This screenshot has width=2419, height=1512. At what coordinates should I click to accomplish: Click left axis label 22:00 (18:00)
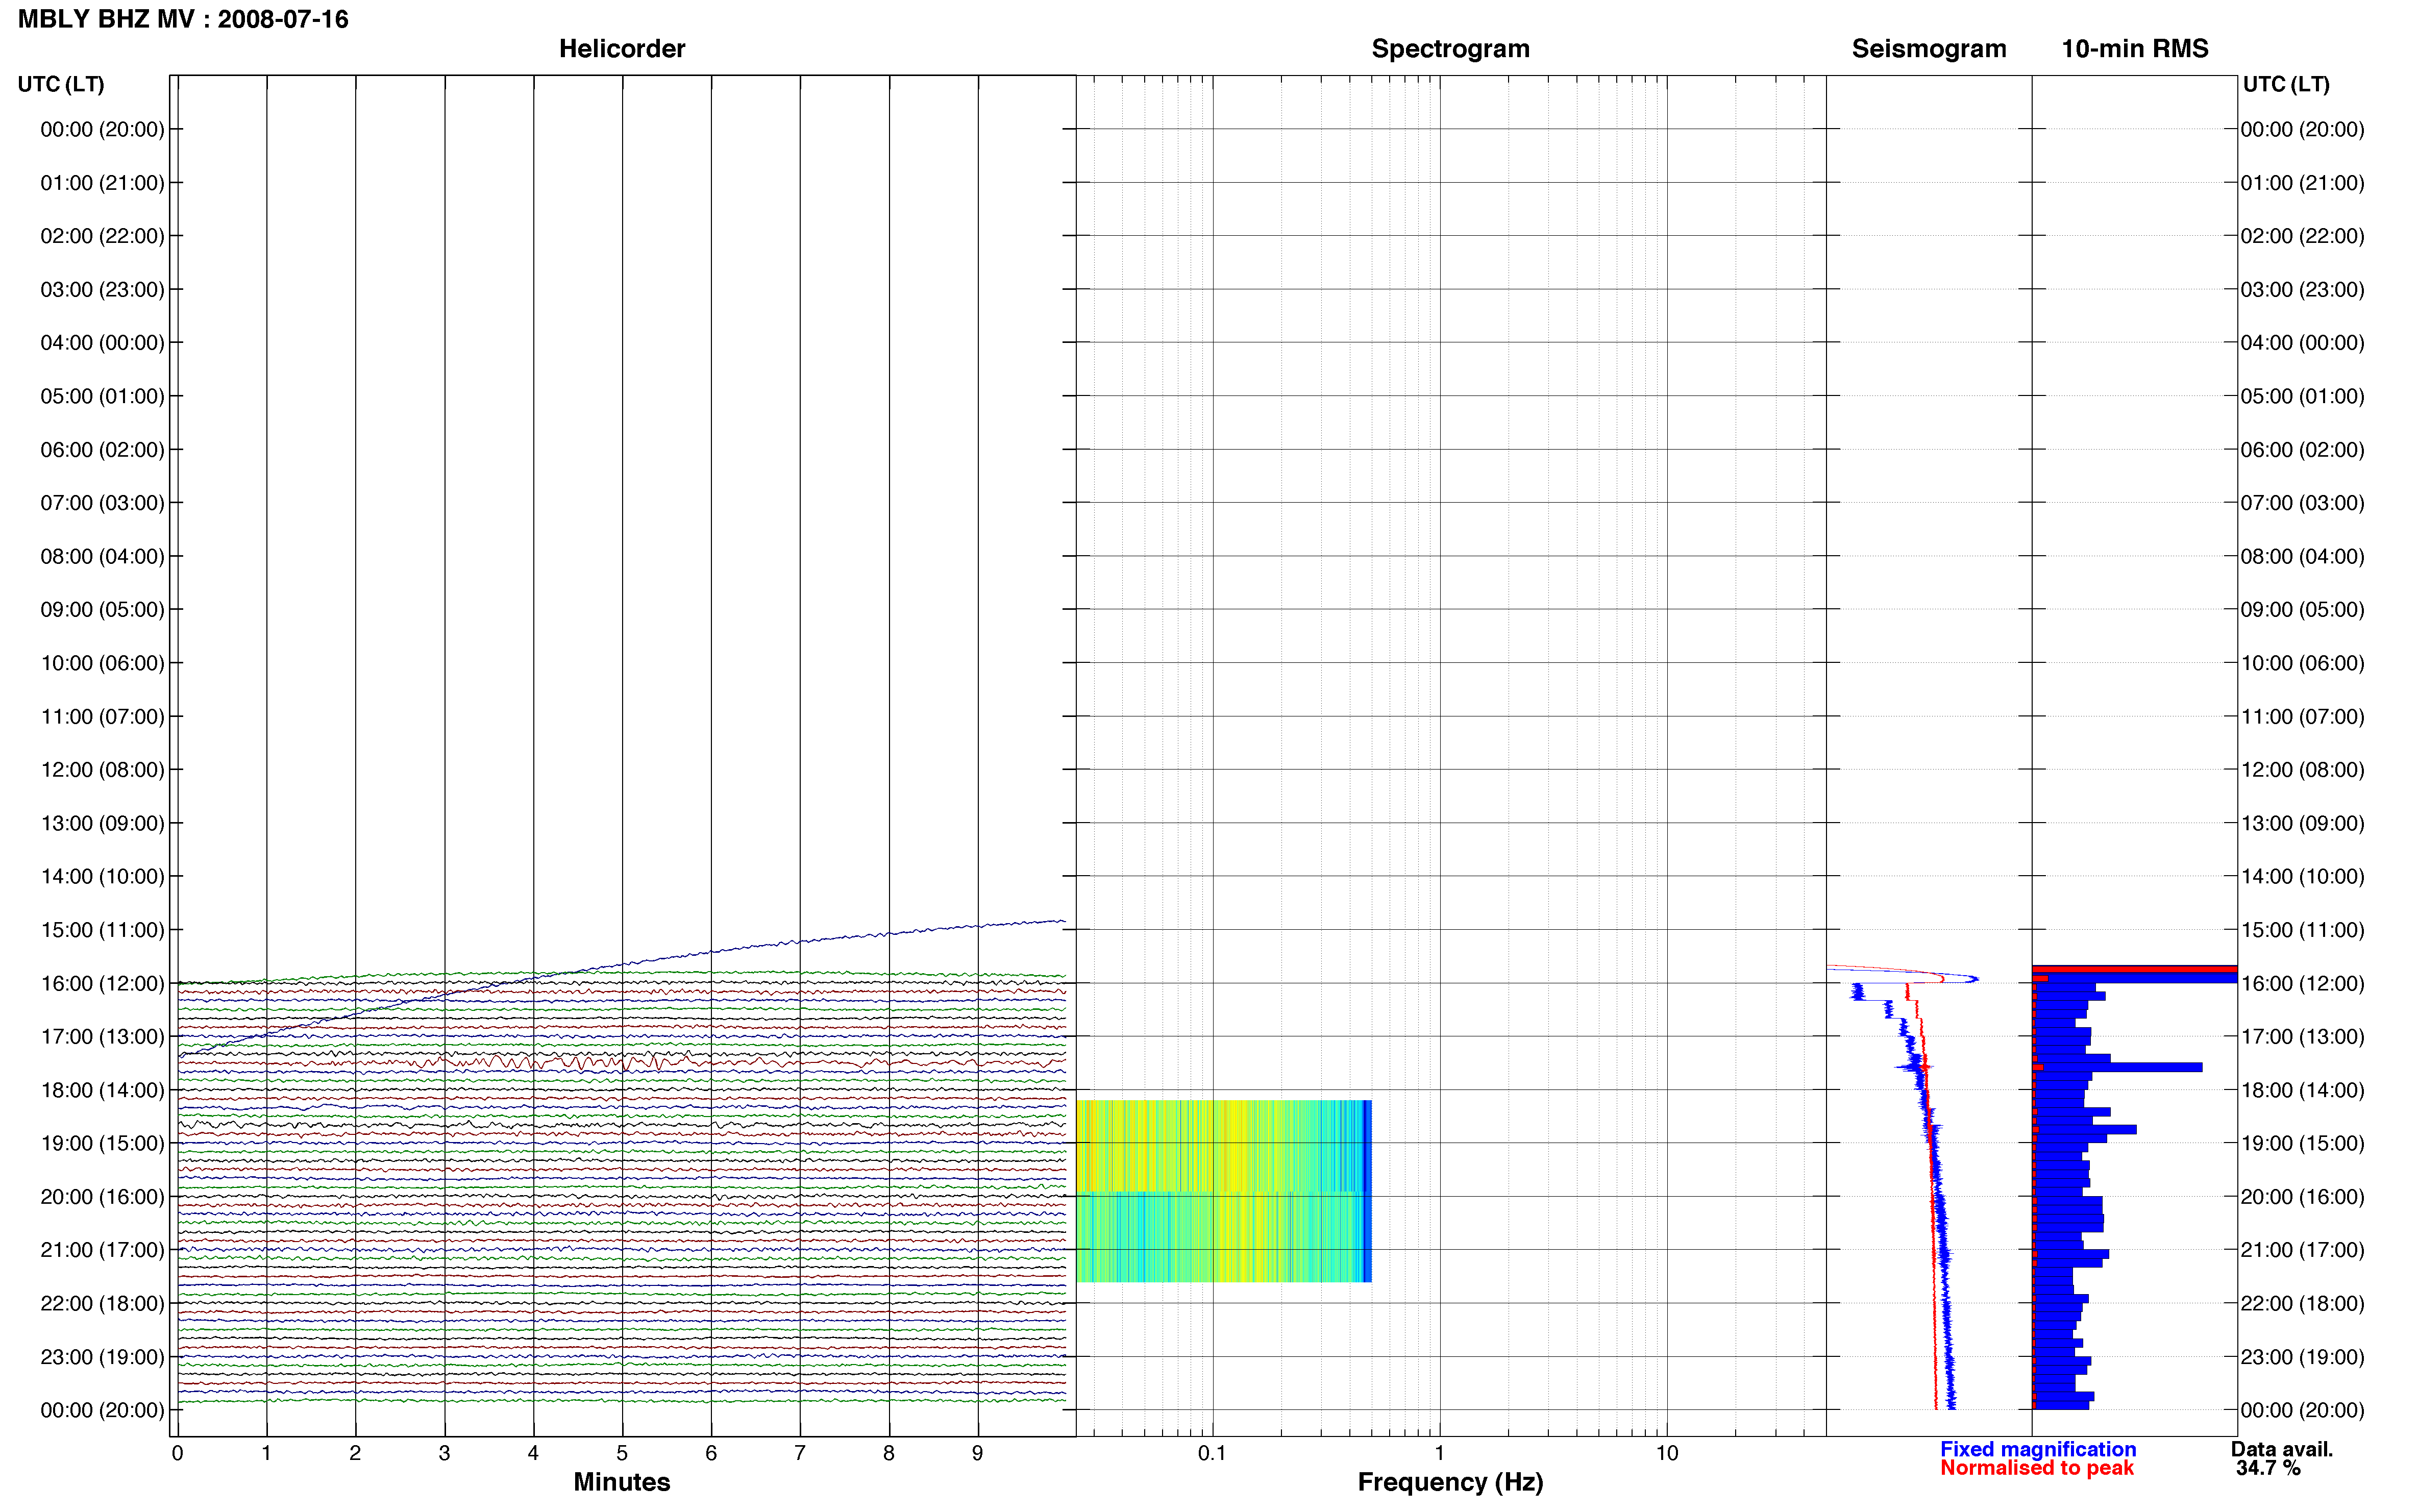[x=102, y=1303]
